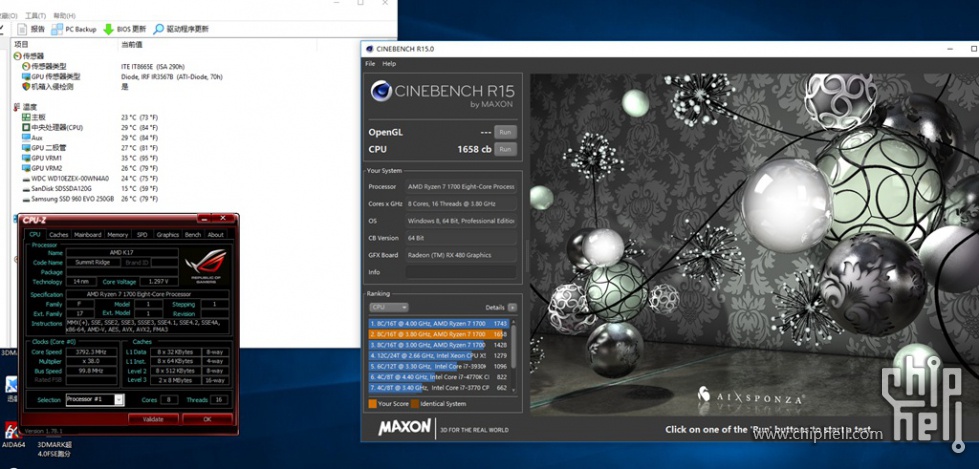Viewport: 979px width, 469px height.
Task: Click the Cinebench R15 sphere logo
Action: point(381,91)
